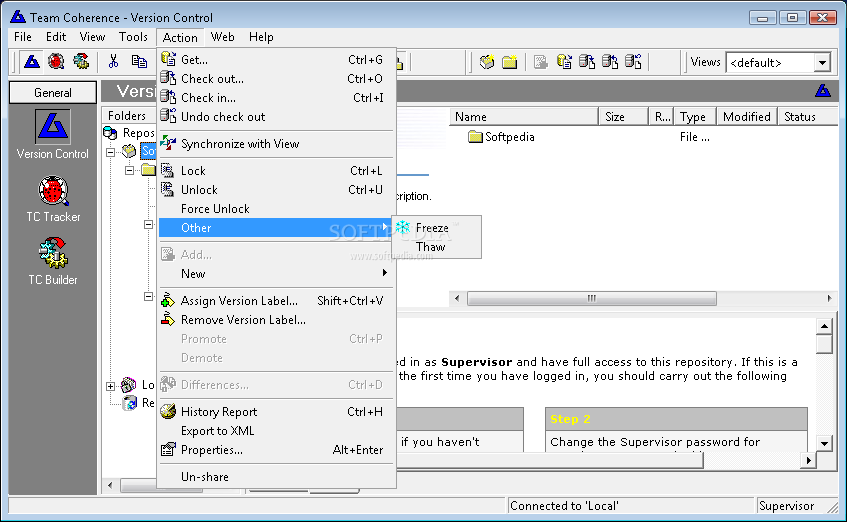Choose Un-share at menu bottom
The width and height of the screenshot is (847, 522).
point(277,477)
